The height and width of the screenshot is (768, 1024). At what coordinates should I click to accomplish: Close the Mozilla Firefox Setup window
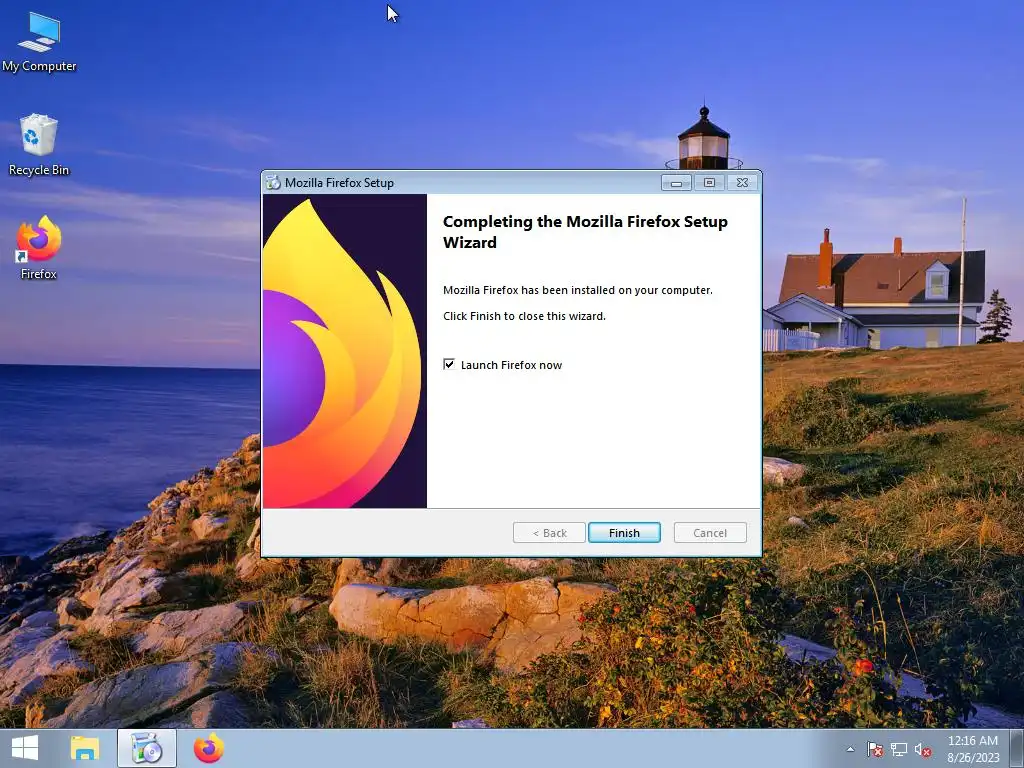tap(743, 183)
